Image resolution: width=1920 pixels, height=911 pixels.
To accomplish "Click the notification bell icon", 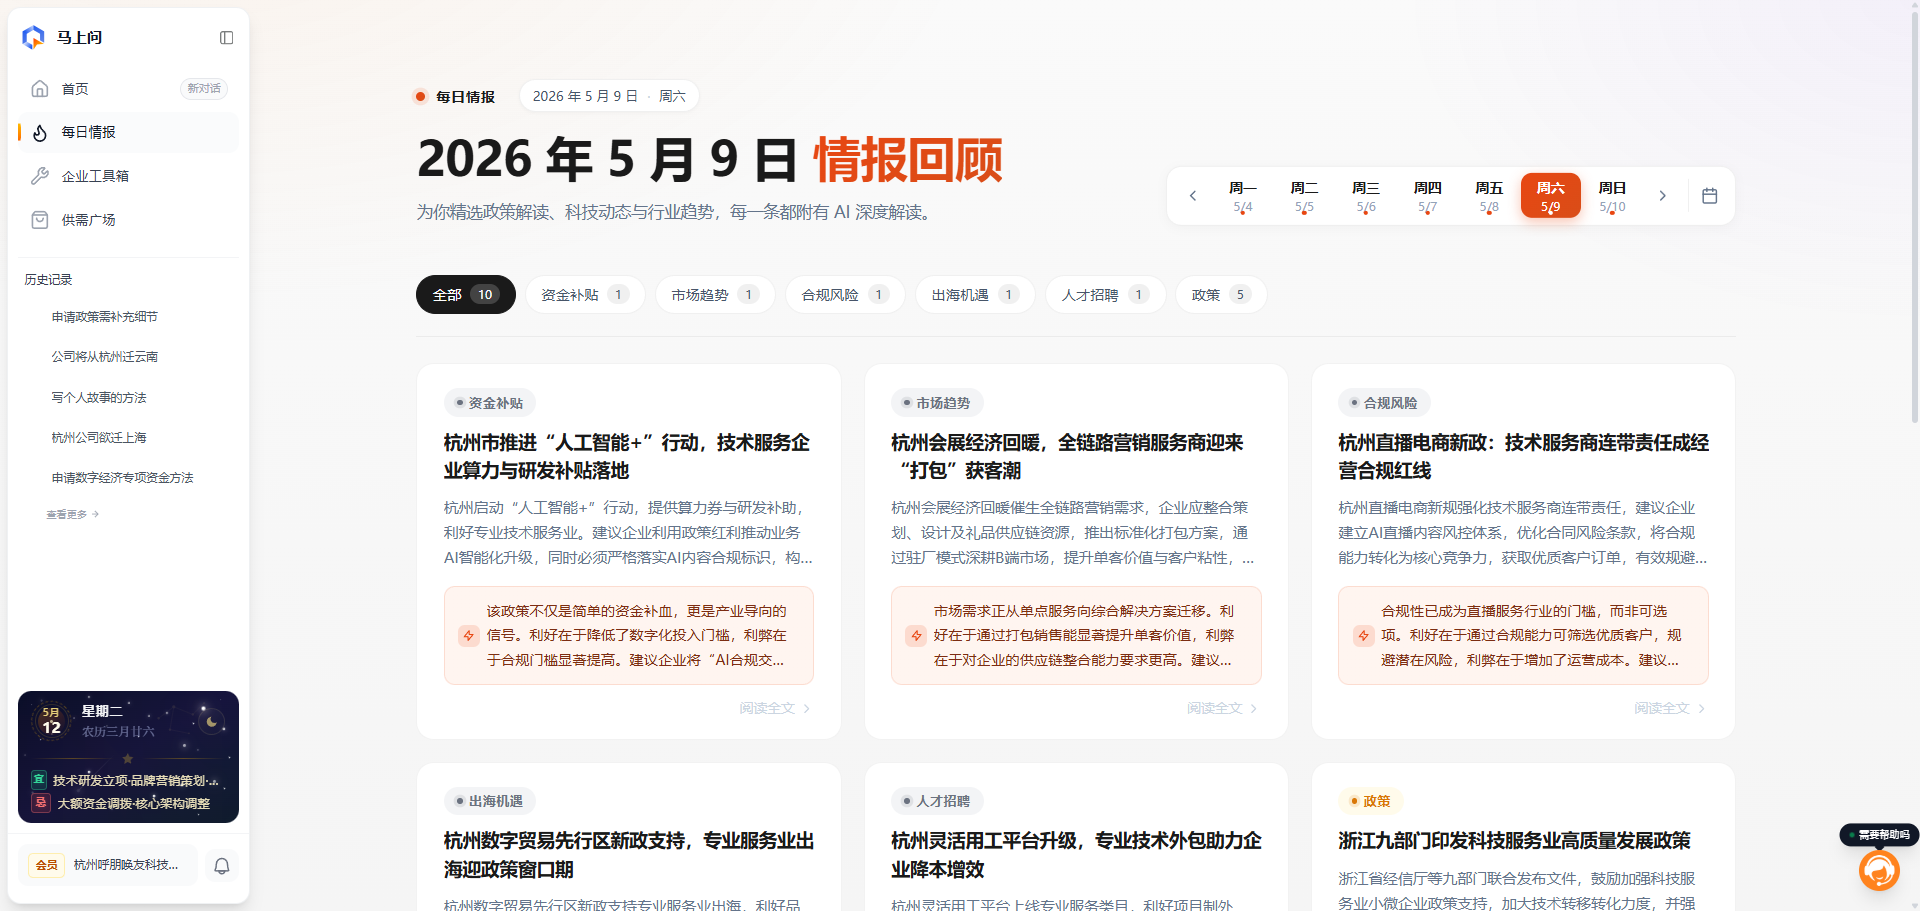I will point(222,866).
